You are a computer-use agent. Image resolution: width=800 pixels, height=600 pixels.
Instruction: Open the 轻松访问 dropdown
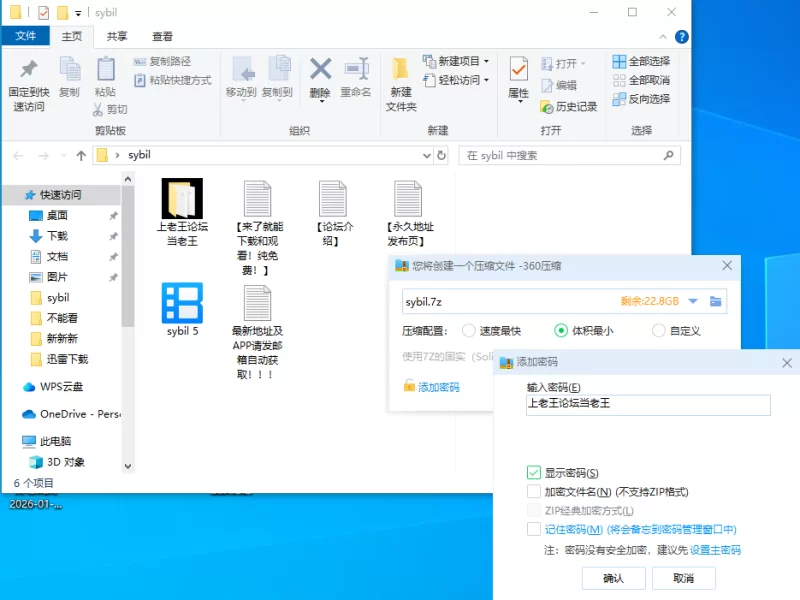pyautogui.click(x=457, y=80)
